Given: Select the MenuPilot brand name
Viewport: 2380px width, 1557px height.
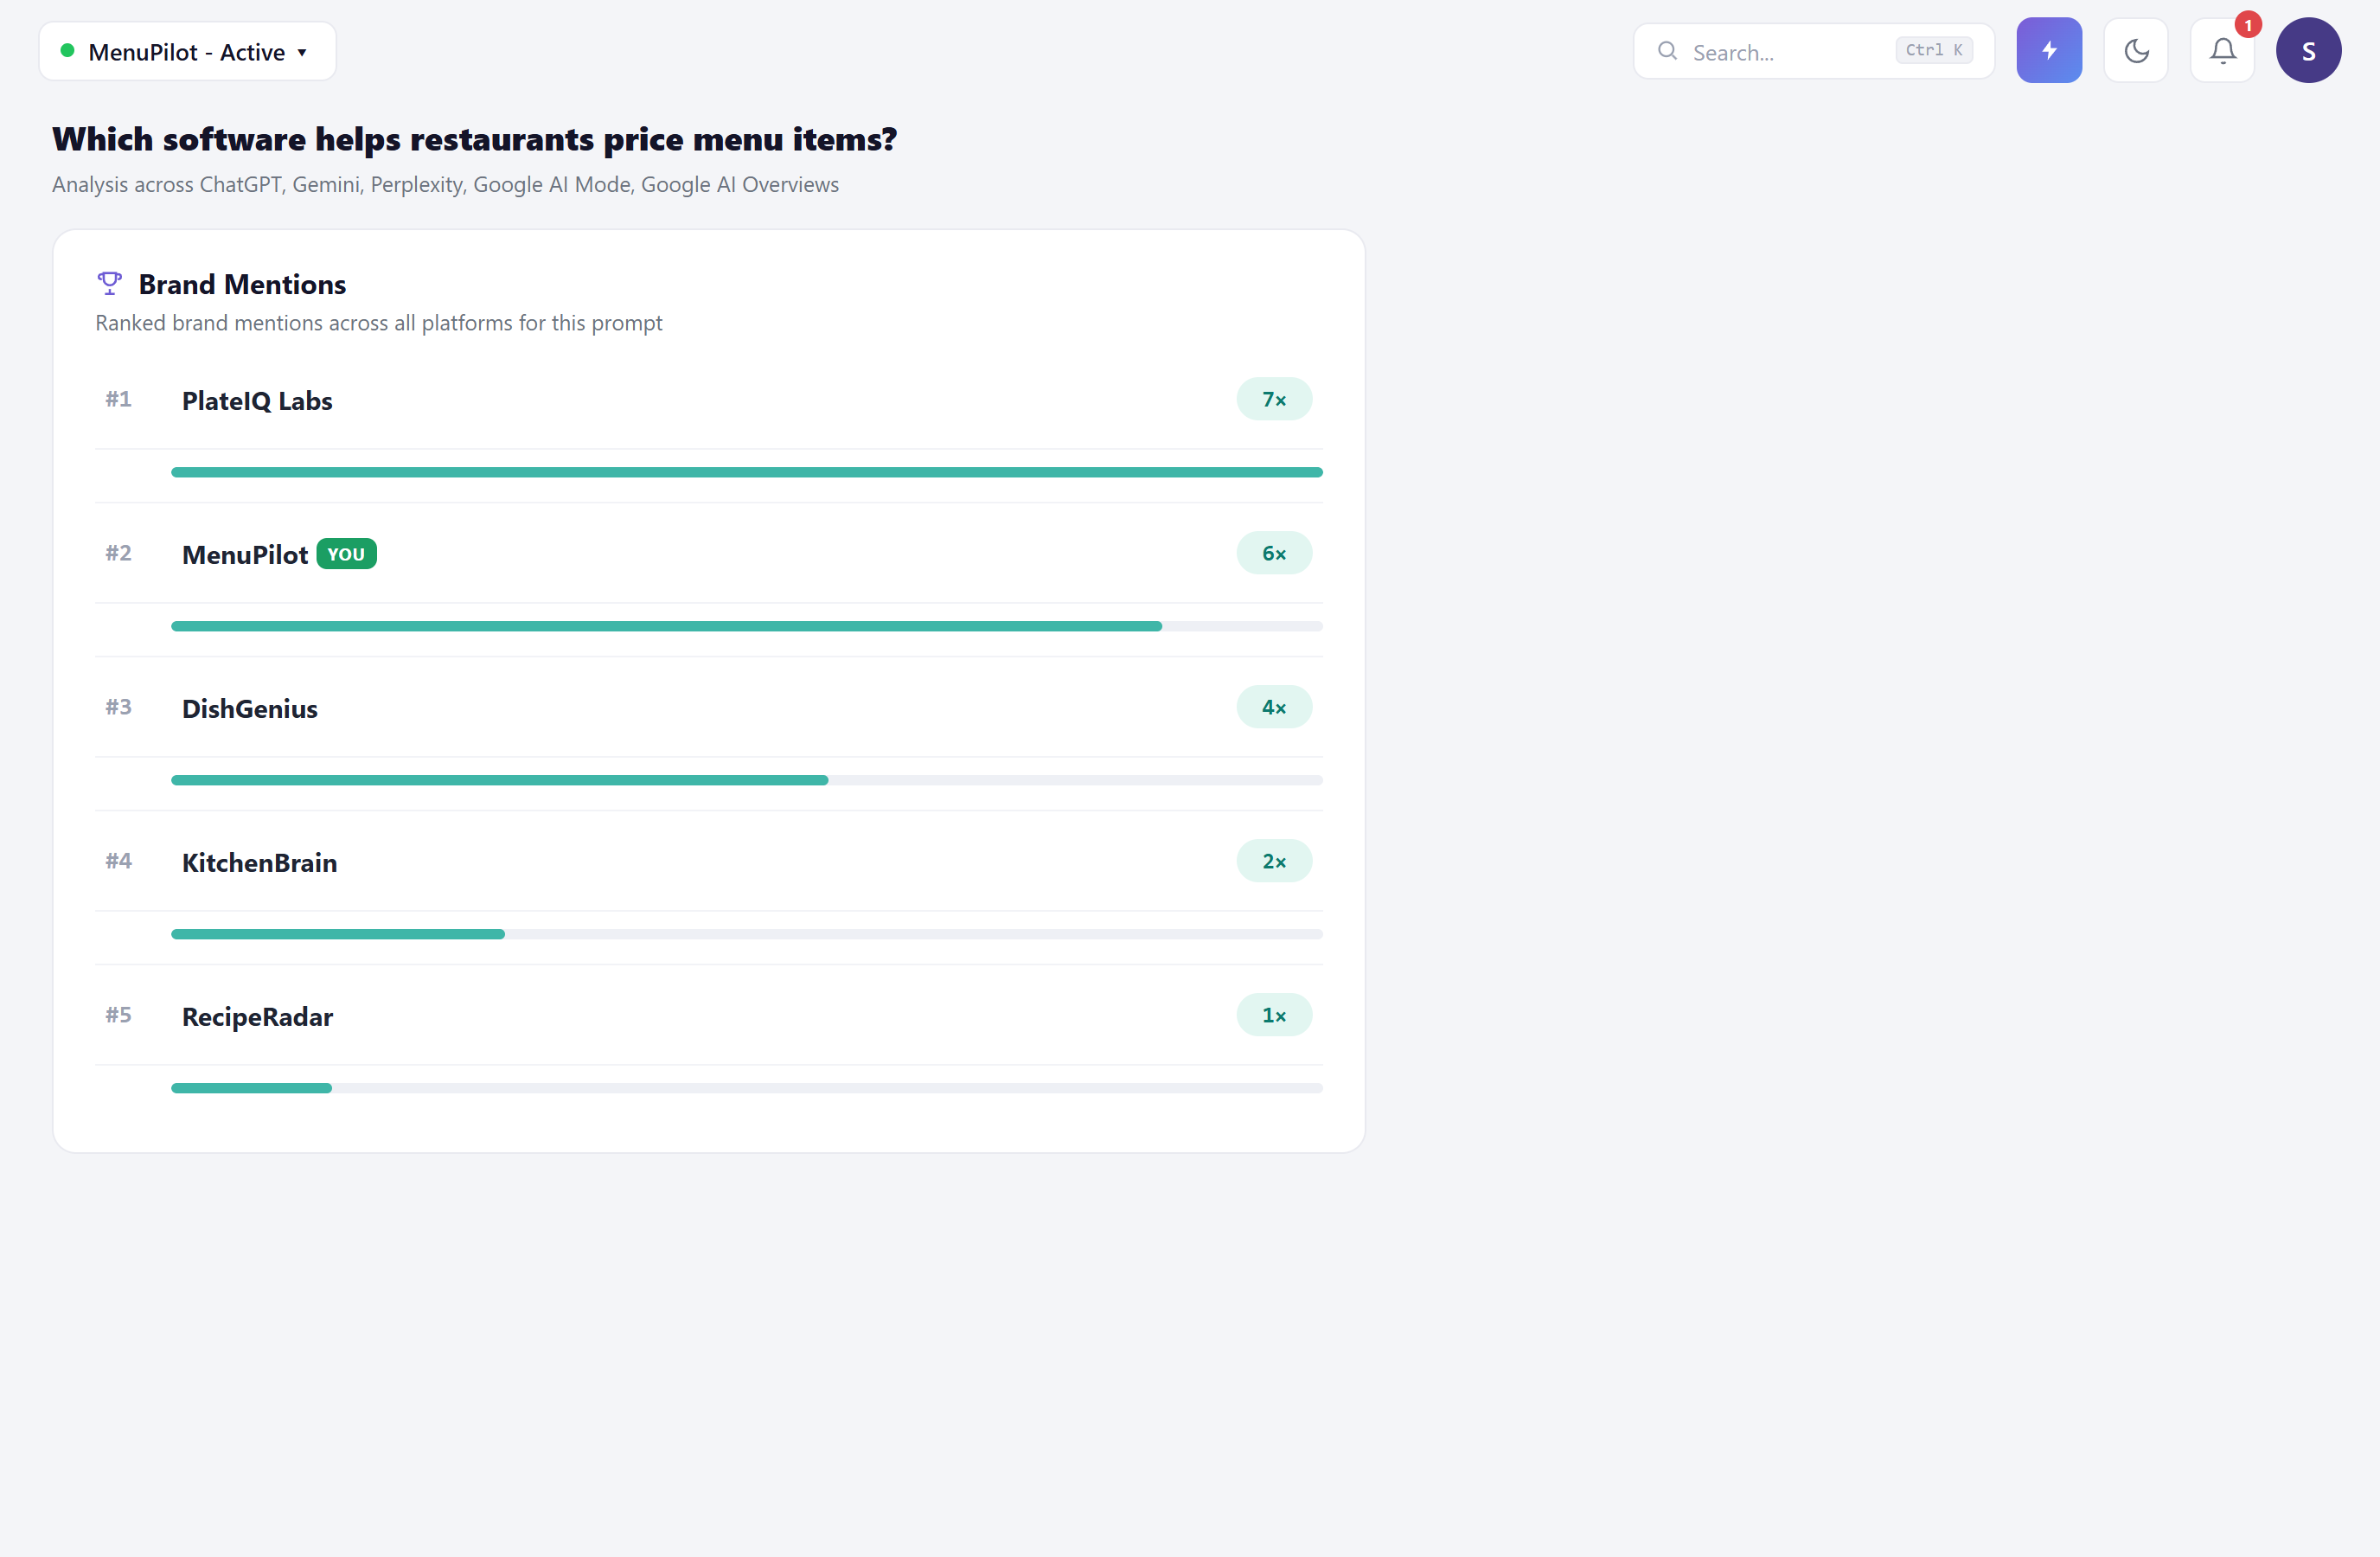Looking at the screenshot, I should 245,554.
